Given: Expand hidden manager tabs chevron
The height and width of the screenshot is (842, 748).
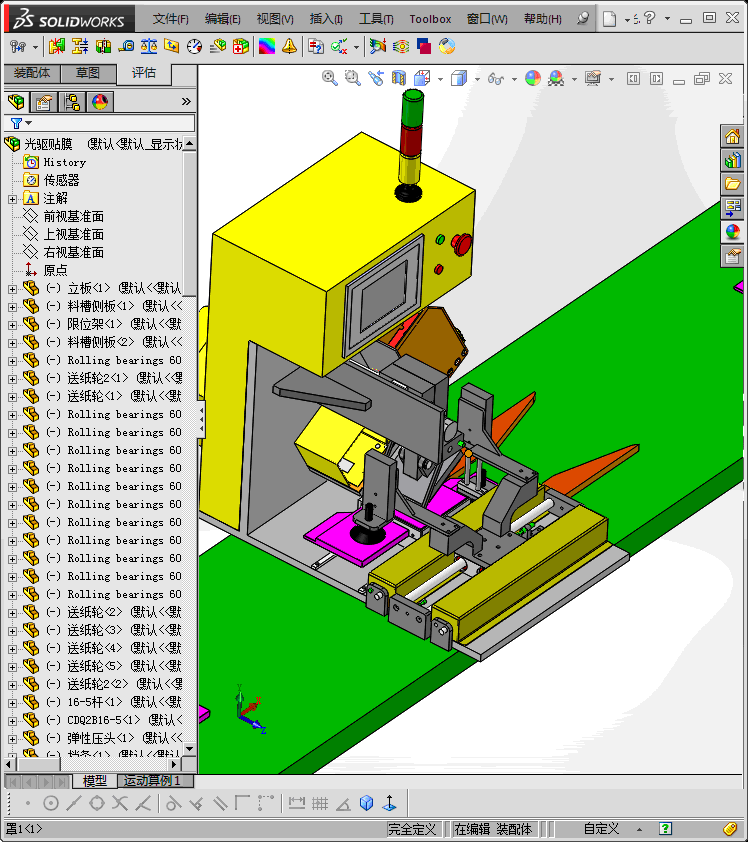Looking at the screenshot, I should tap(186, 101).
